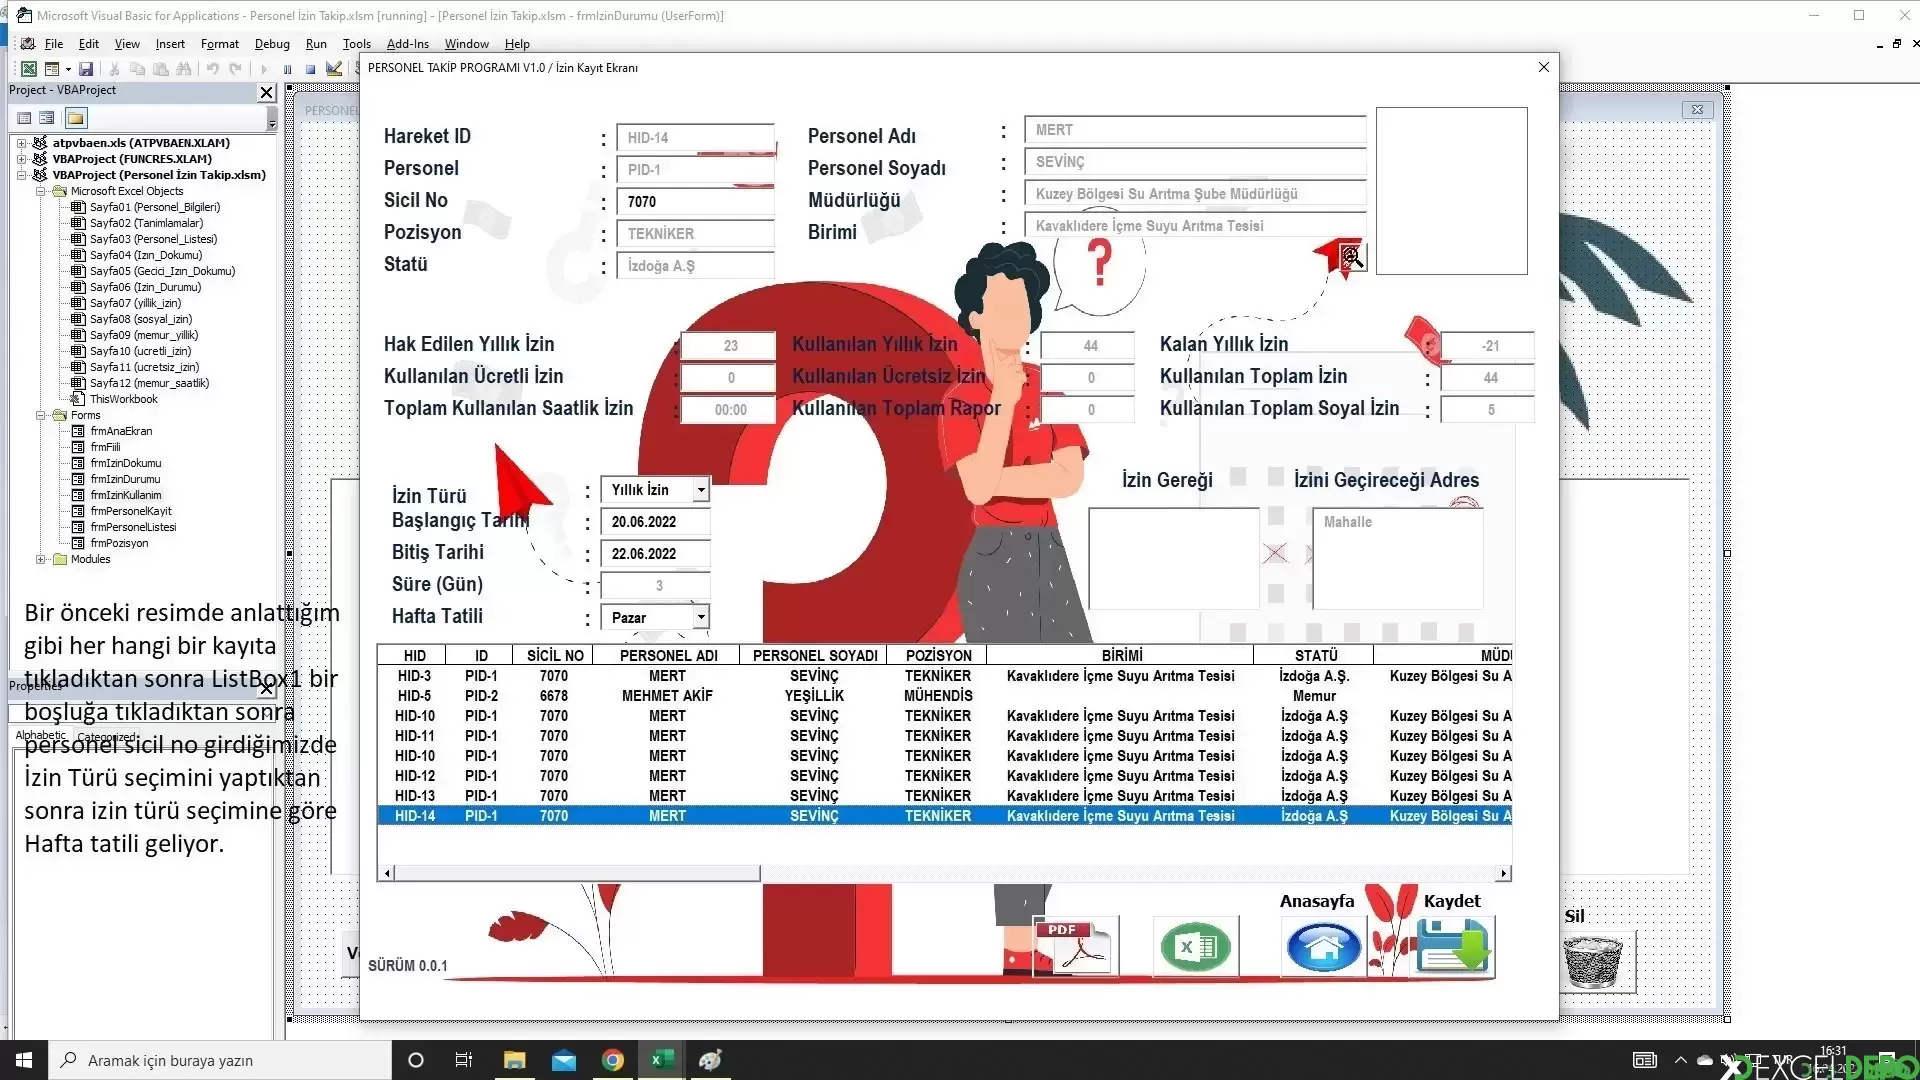Screen dimensions: 1920x1080
Task: Click the Sicil No input field
Action: 695,202
